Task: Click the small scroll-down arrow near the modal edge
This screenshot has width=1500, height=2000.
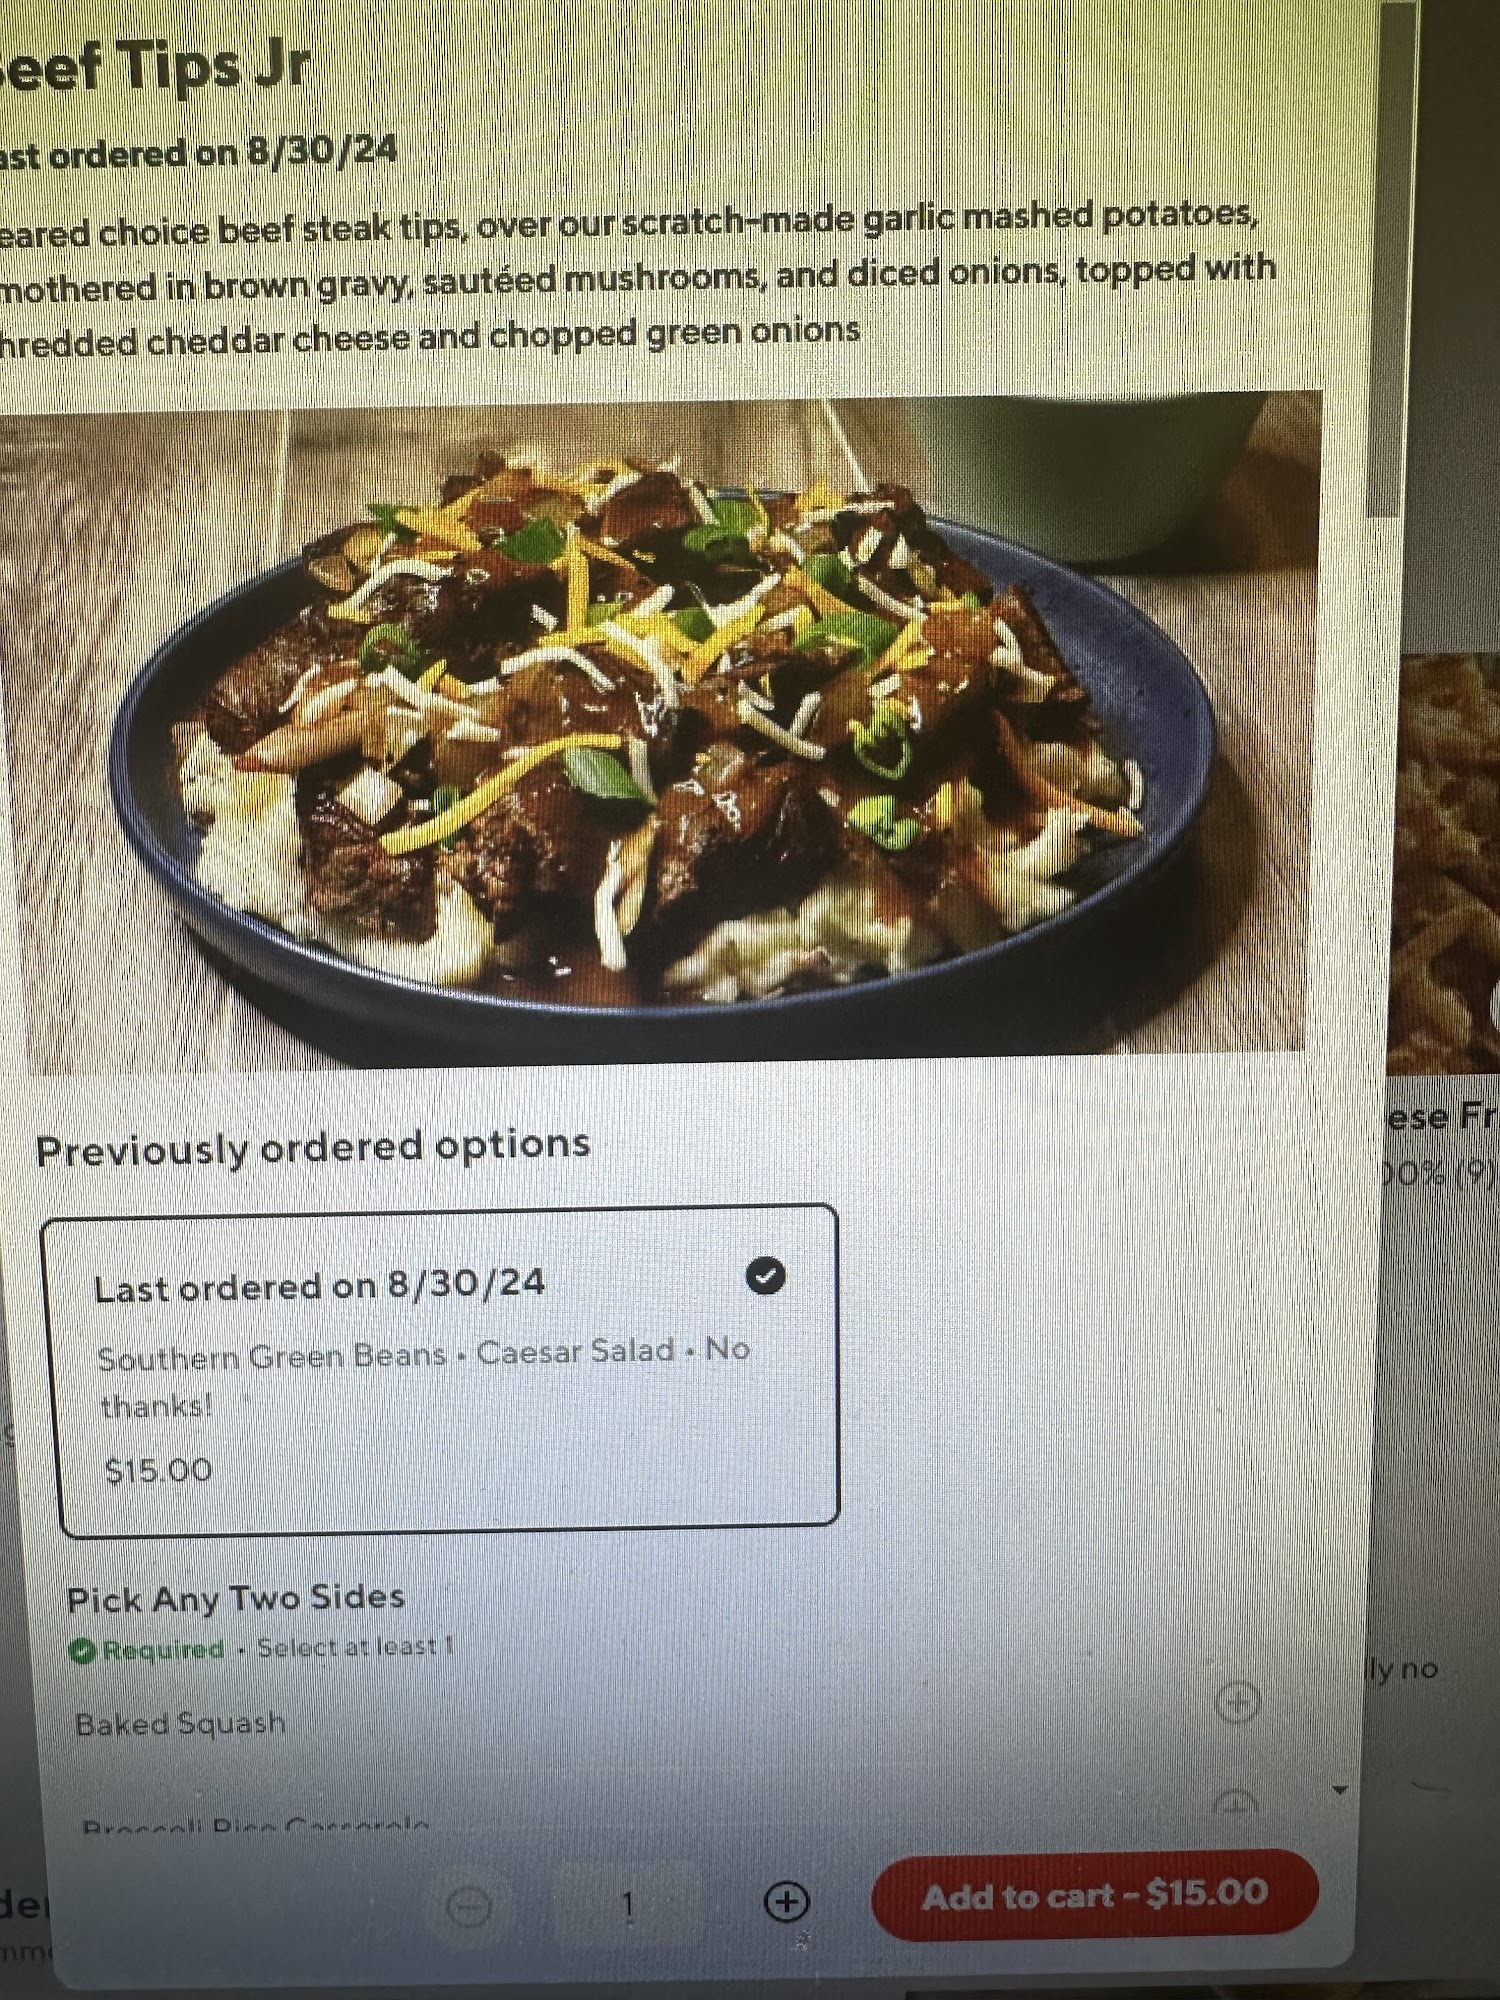Action: click(1341, 1789)
